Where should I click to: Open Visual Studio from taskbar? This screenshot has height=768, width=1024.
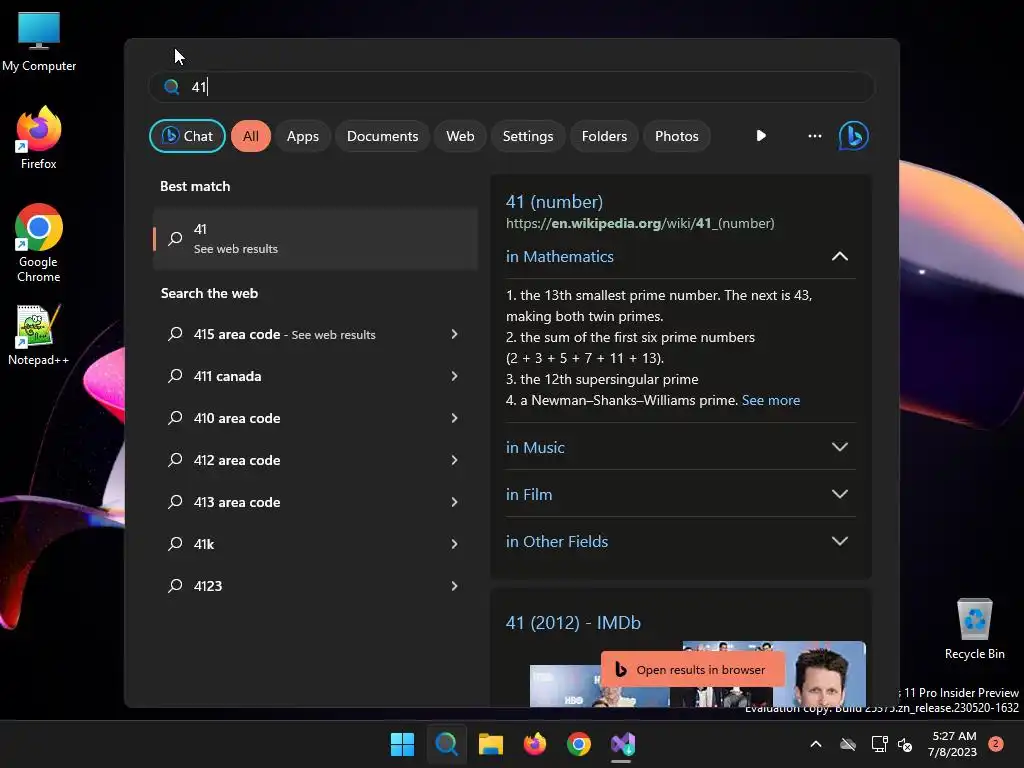point(622,744)
